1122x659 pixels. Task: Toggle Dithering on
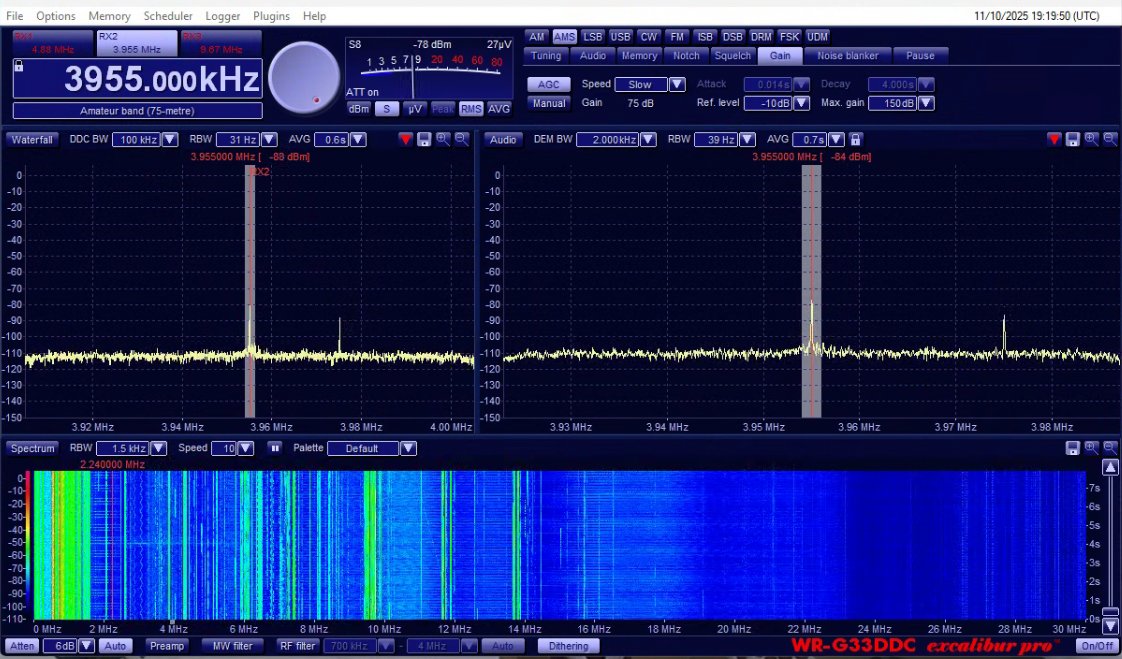click(568, 646)
